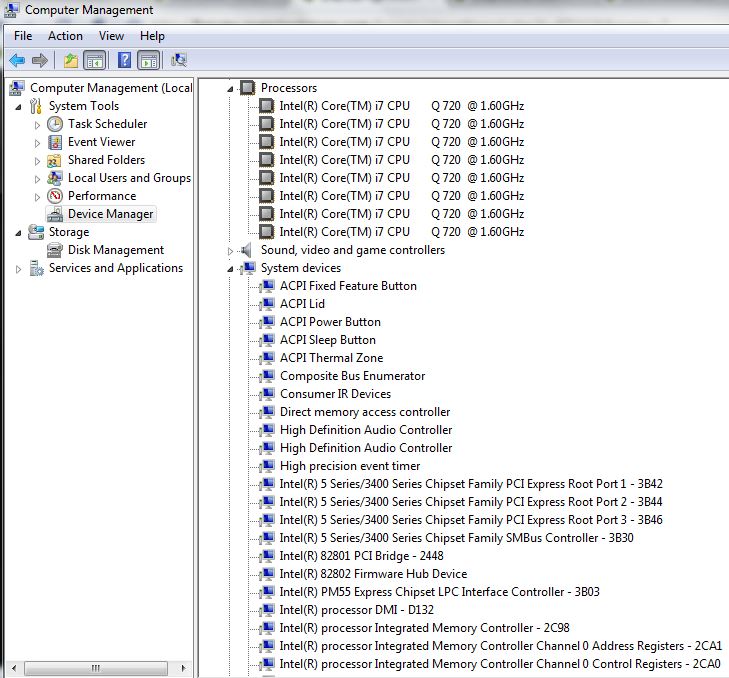The height and width of the screenshot is (678, 729).
Task: Expand the Event Viewer node
Action: tap(38, 143)
